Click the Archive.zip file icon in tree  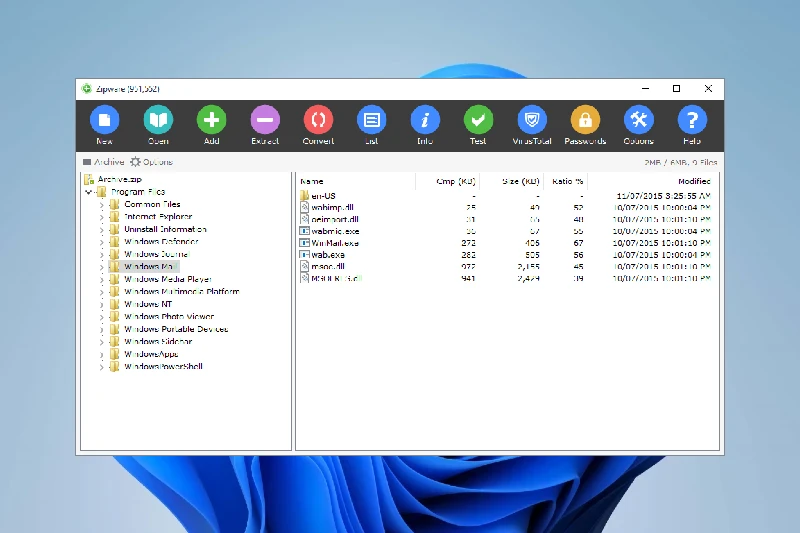[89, 179]
